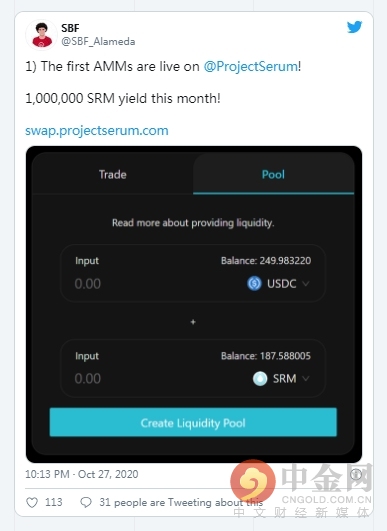This screenshot has height=531, width=387.
Task: Open SBF's profile avatar
Action: [41, 35]
